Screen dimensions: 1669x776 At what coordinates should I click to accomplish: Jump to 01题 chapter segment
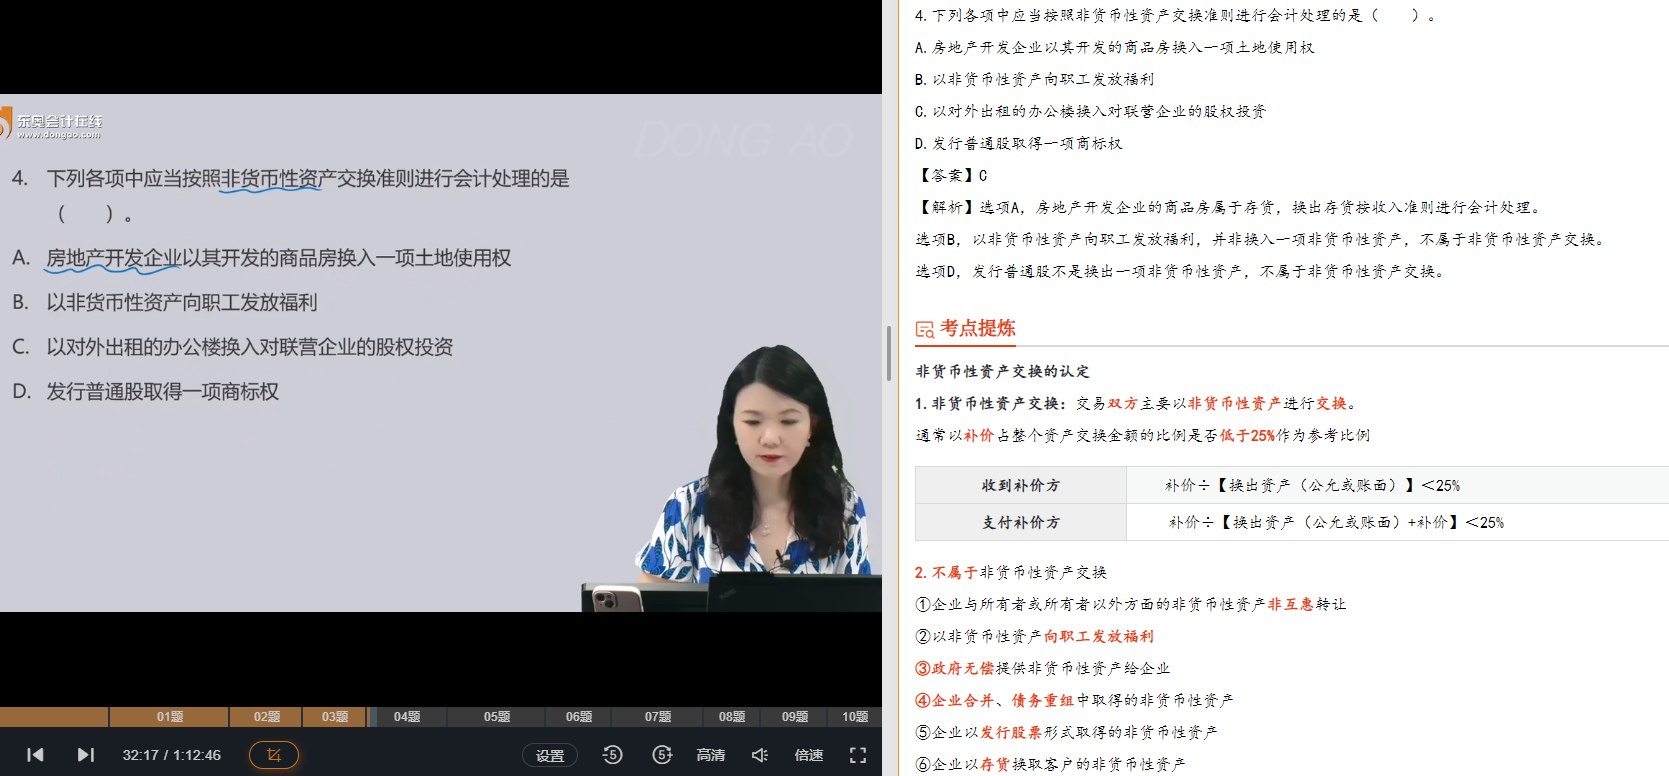point(169,717)
